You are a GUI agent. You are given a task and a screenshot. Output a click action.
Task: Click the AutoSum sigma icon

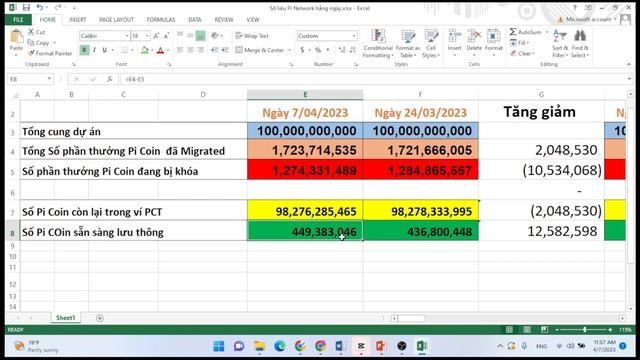point(513,32)
